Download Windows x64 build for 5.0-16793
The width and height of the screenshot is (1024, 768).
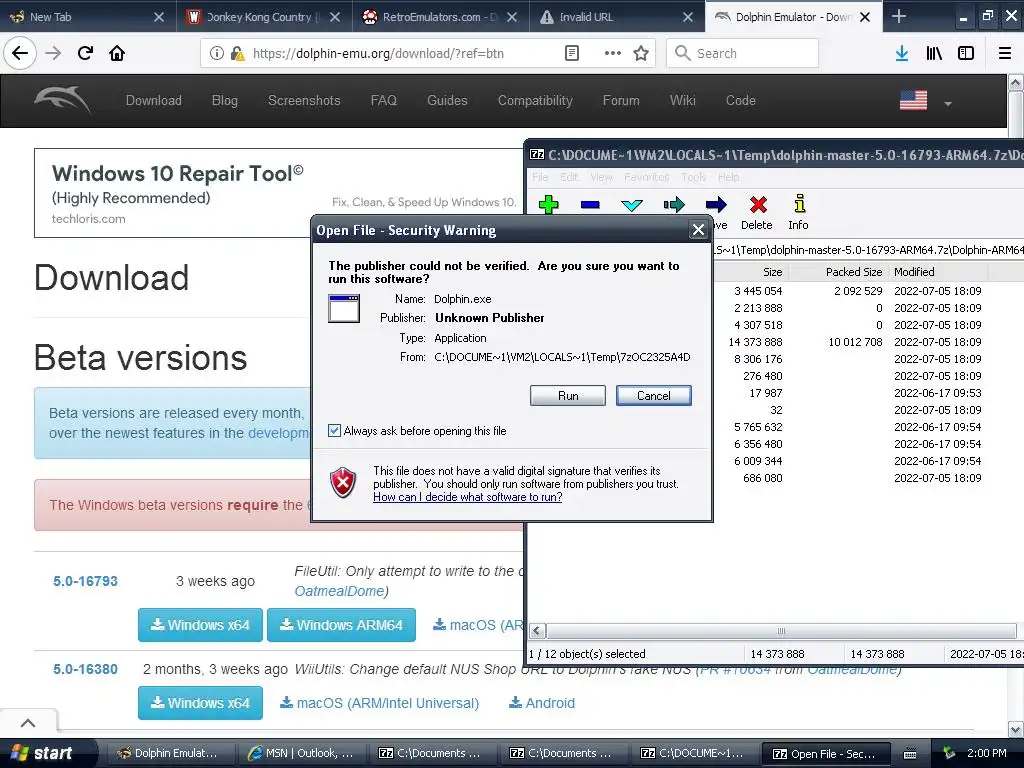tap(200, 625)
